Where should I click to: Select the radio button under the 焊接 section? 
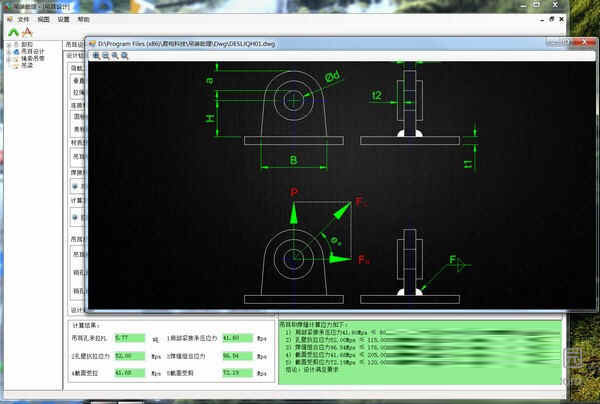click(73, 186)
